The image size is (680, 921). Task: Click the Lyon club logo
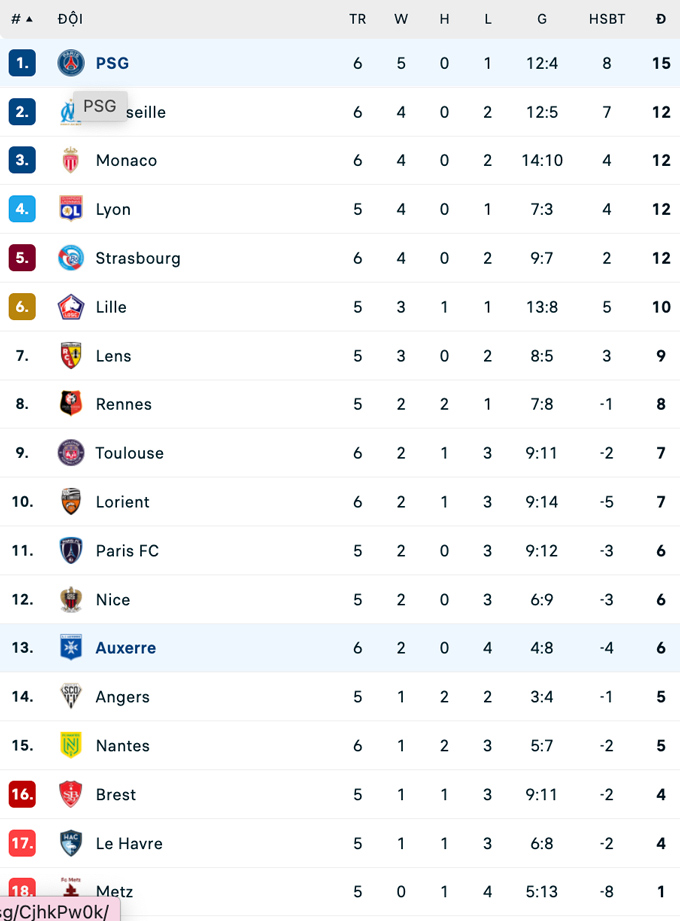tap(71, 209)
